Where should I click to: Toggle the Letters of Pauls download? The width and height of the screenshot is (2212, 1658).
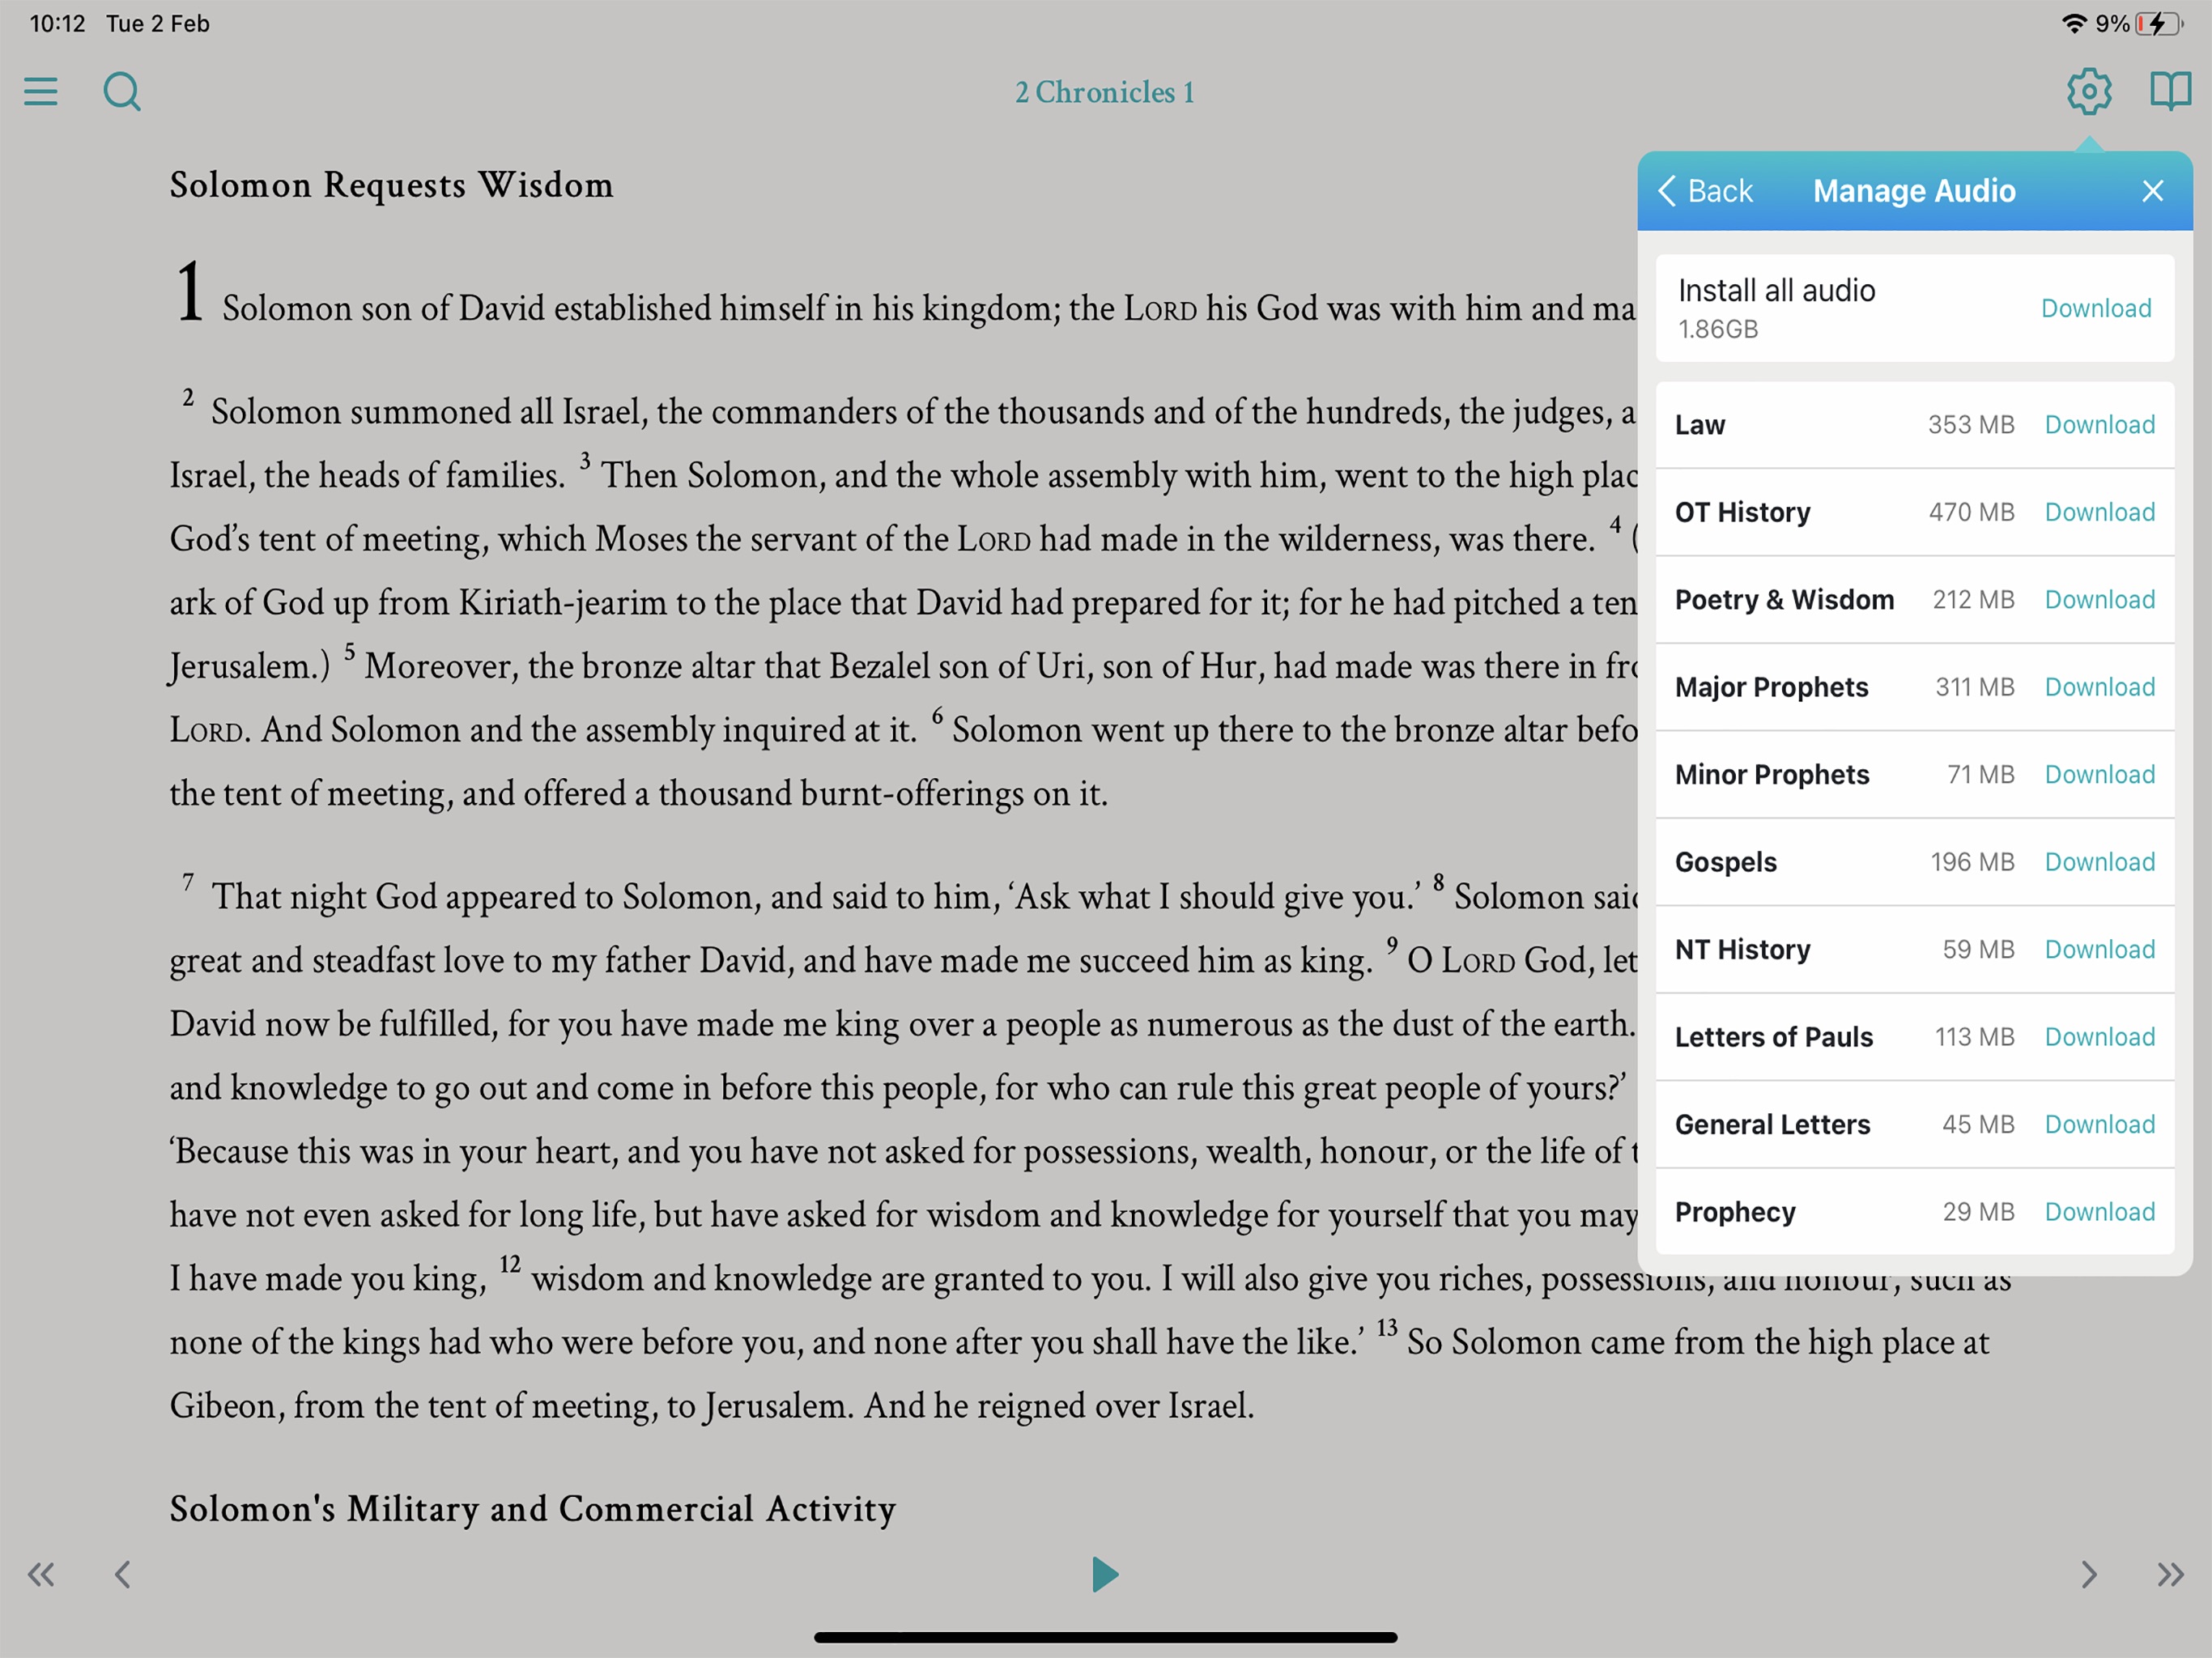tap(2097, 1036)
